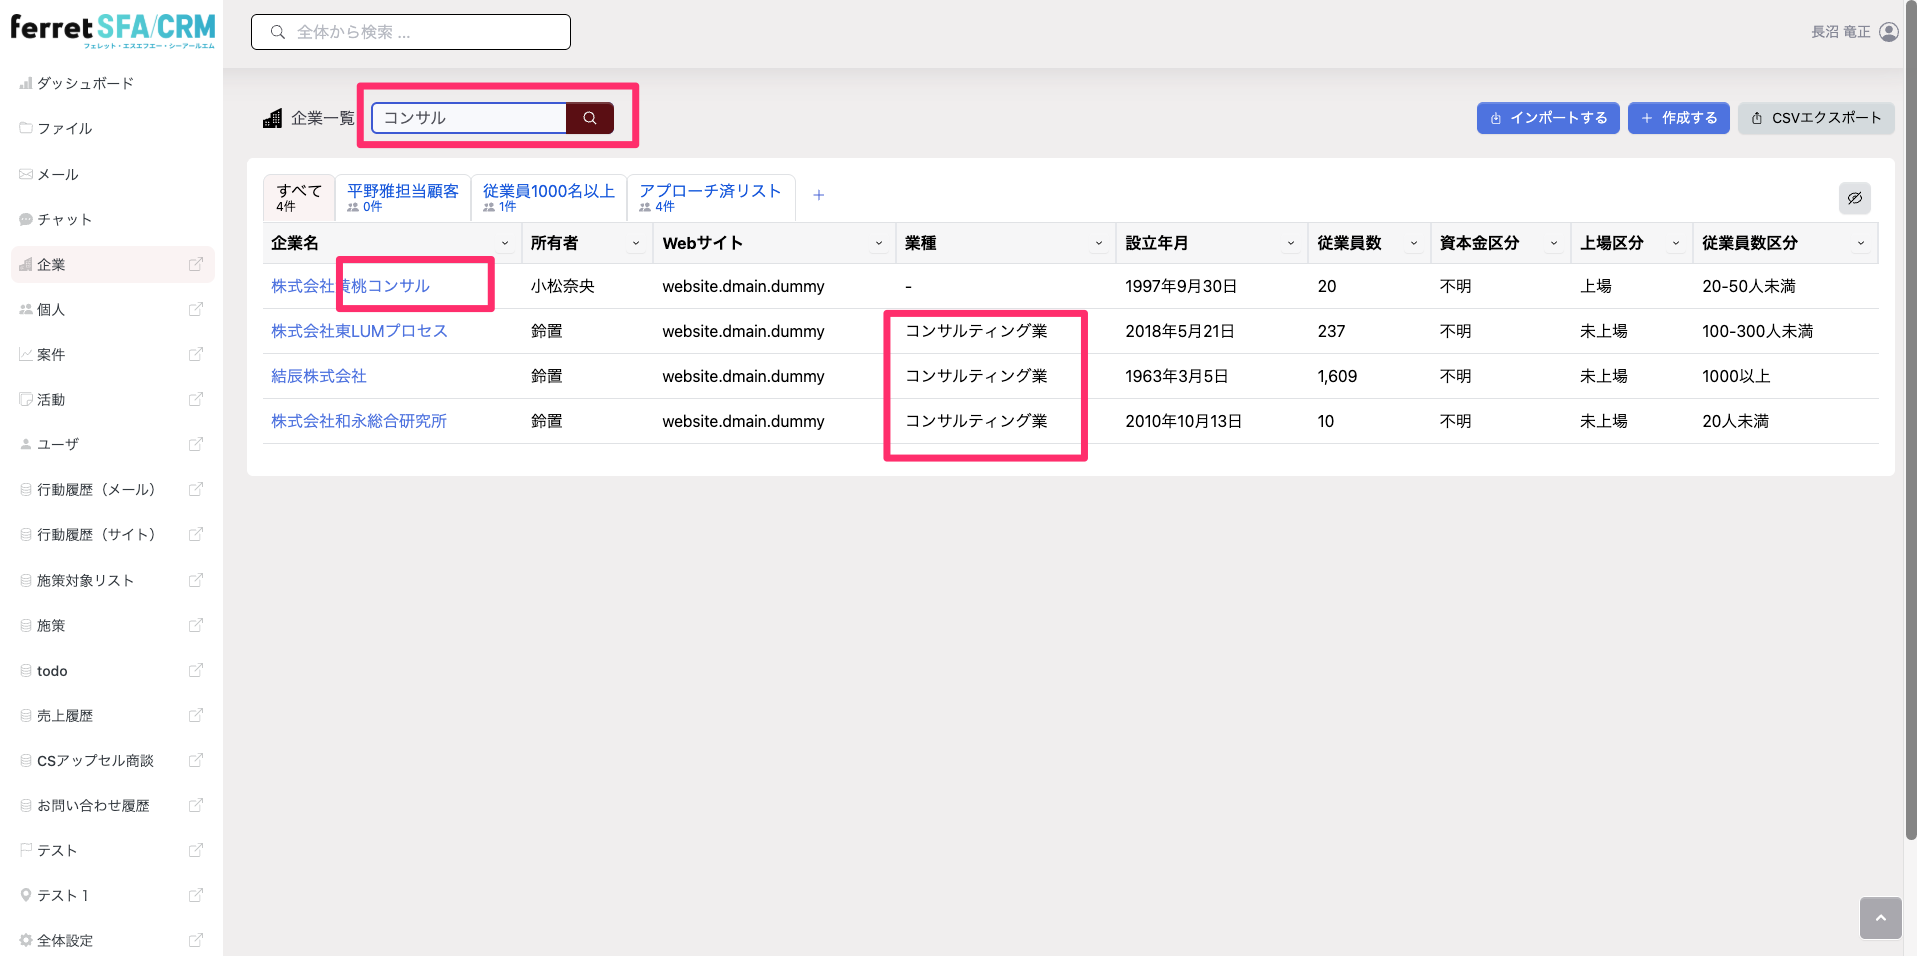This screenshot has width=1917, height=956.
Task: Click the ferret SFA/CRM logo
Action: pos(112,30)
